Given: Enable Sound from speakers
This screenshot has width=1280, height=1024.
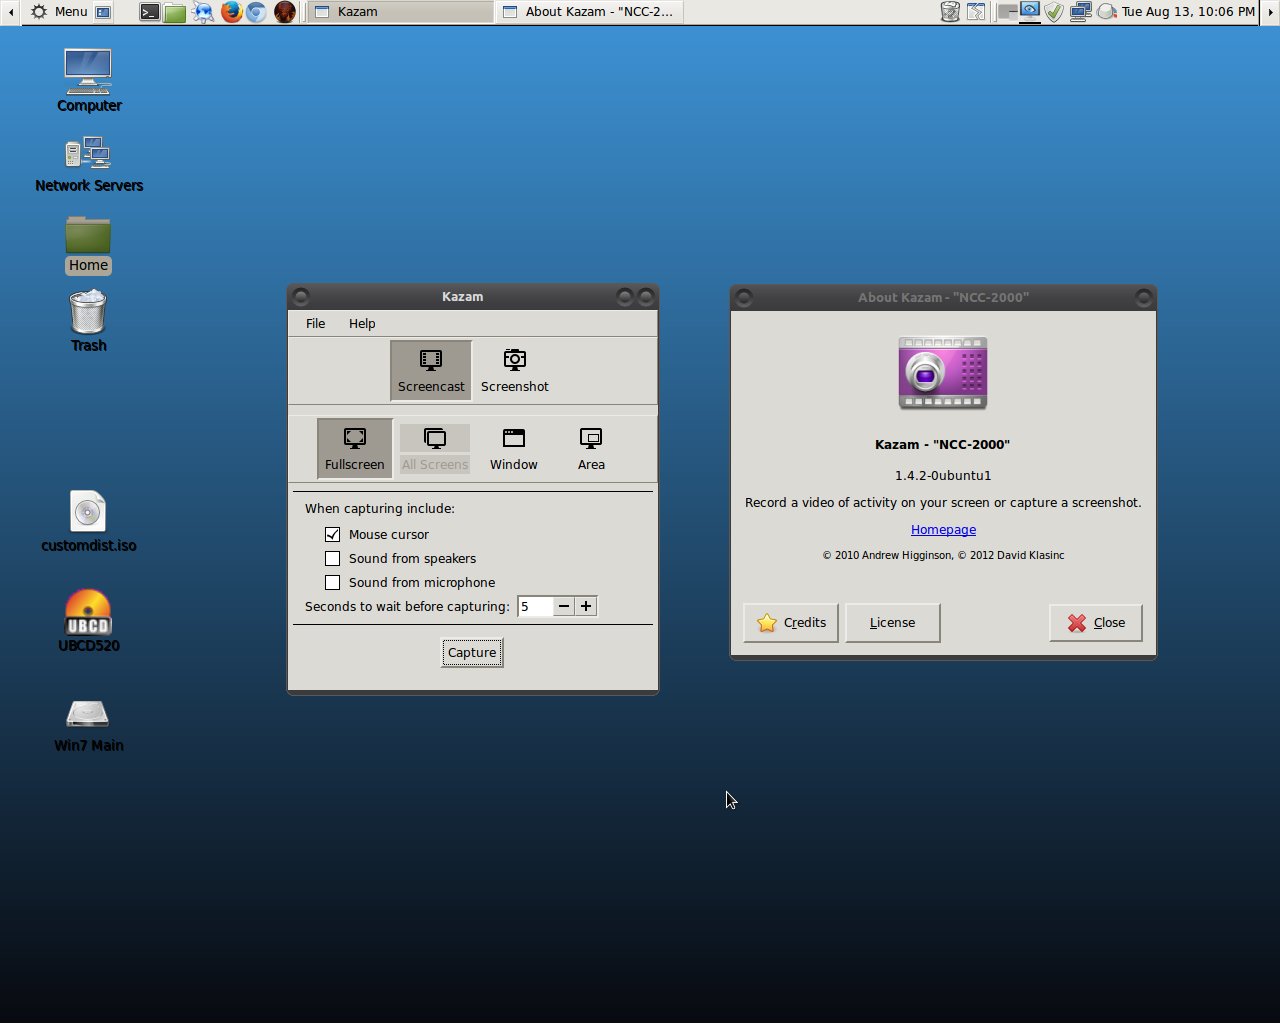Looking at the screenshot, I should (x=332, y=558).
